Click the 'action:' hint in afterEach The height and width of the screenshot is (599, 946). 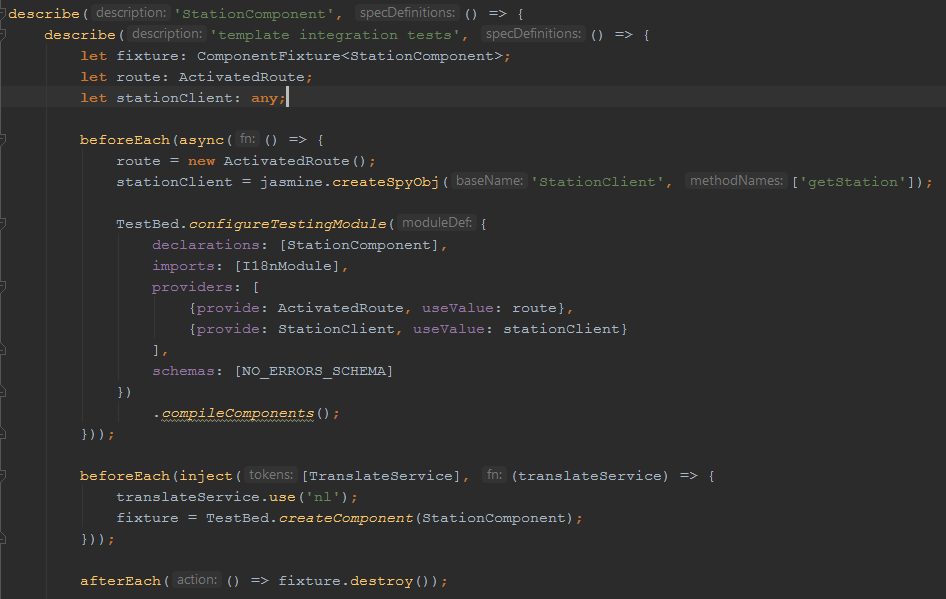pyautogui.click(x=196, y=581)
